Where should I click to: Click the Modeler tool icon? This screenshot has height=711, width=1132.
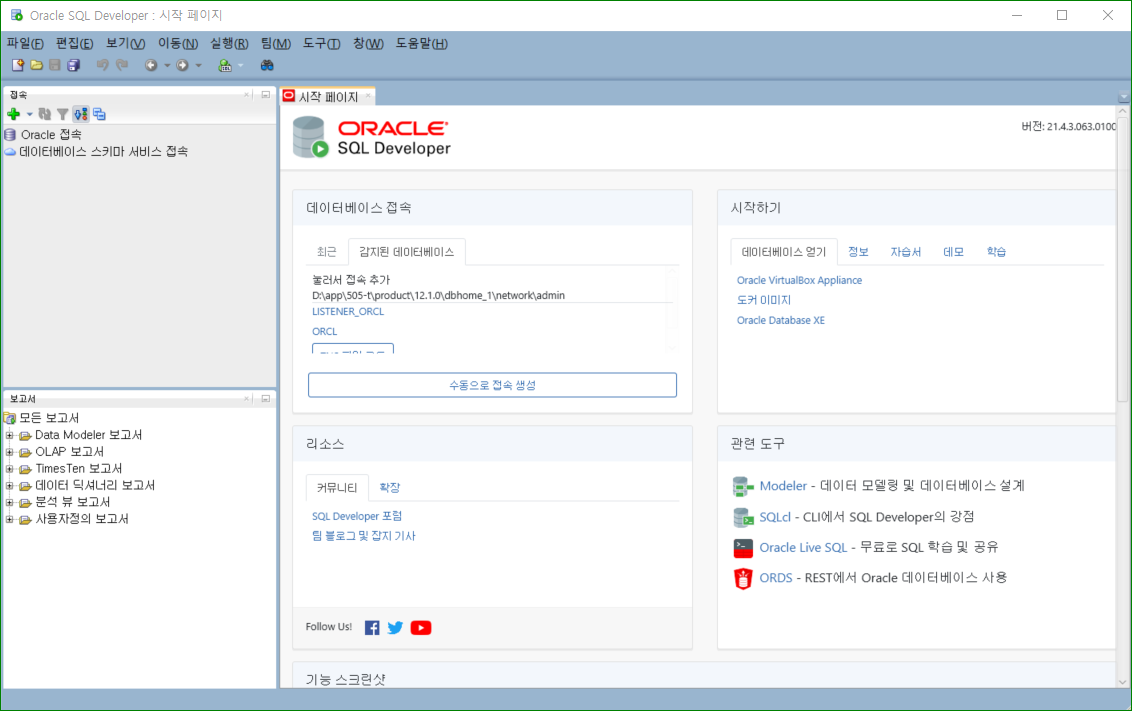pos(743,487)
